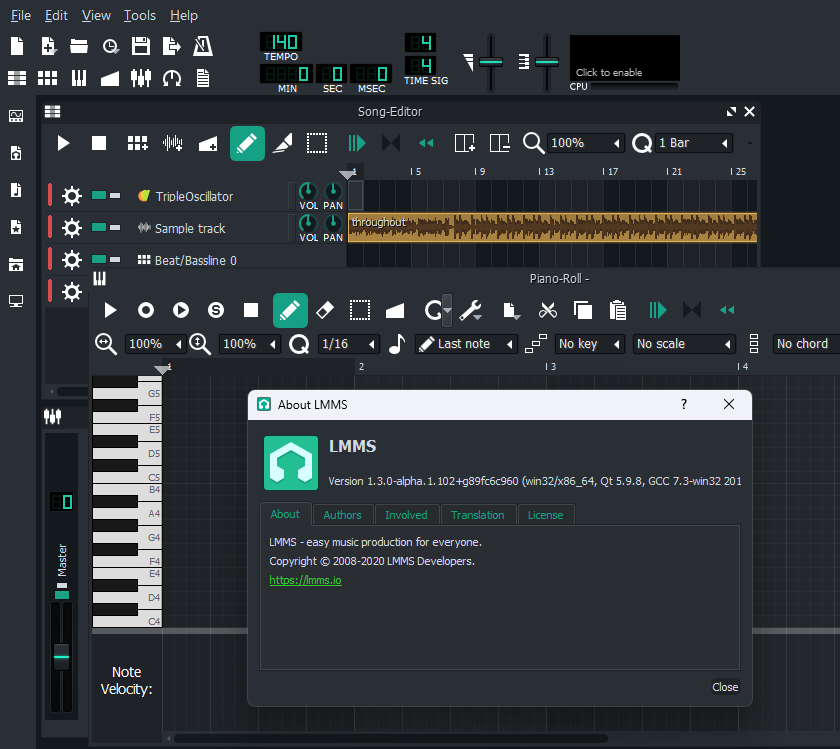Play the song in Song-Editor

[63, 143]
